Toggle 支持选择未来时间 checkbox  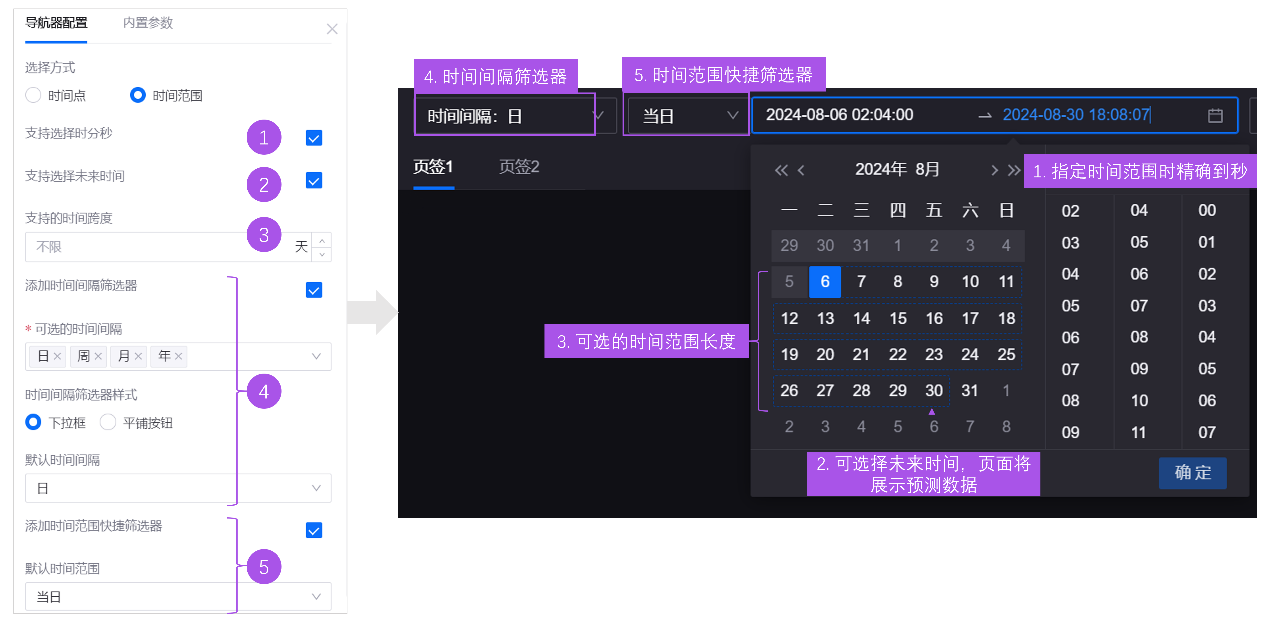(314, 181)
